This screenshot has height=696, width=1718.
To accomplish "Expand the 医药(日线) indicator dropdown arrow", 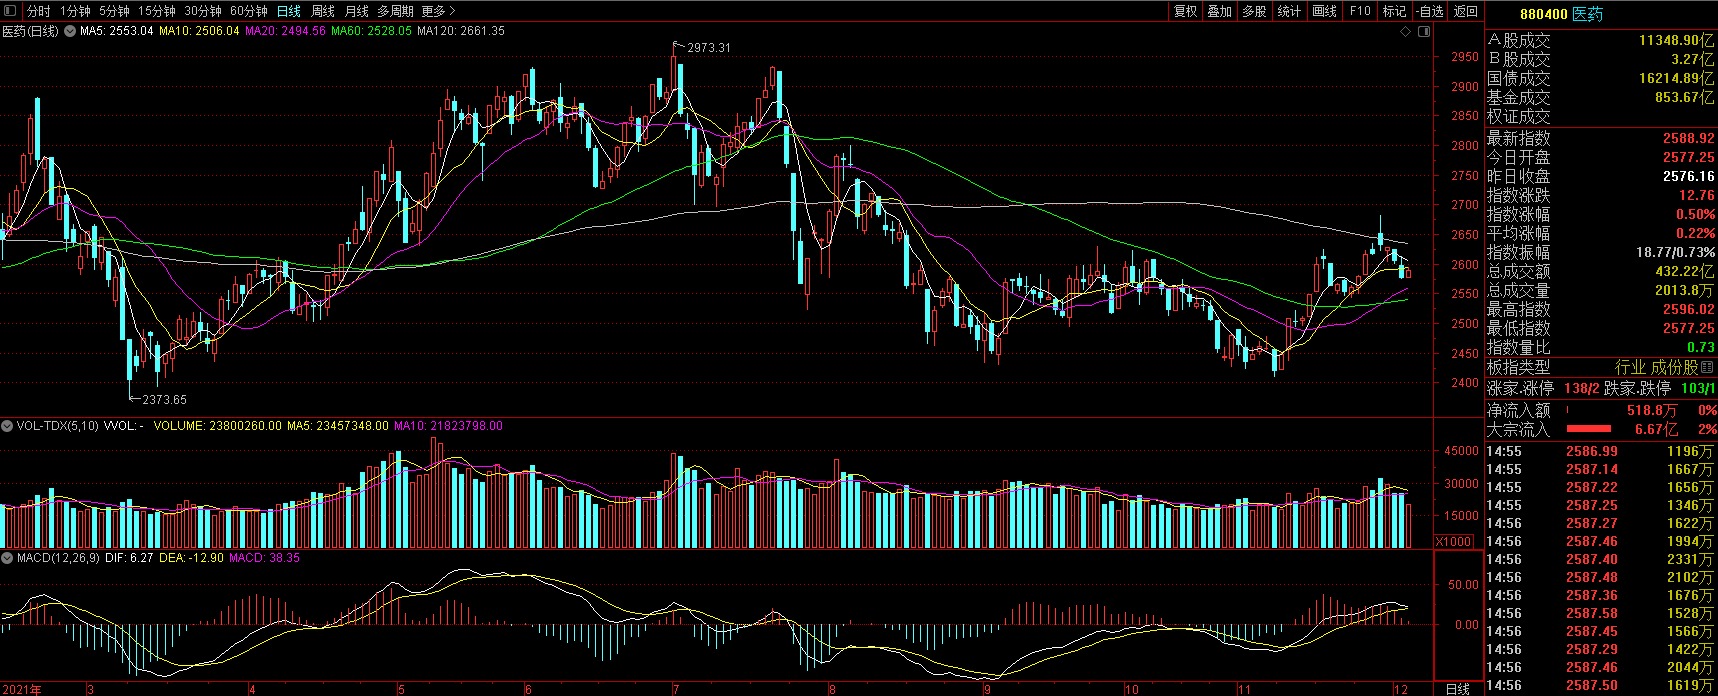I will coord(69,31).
